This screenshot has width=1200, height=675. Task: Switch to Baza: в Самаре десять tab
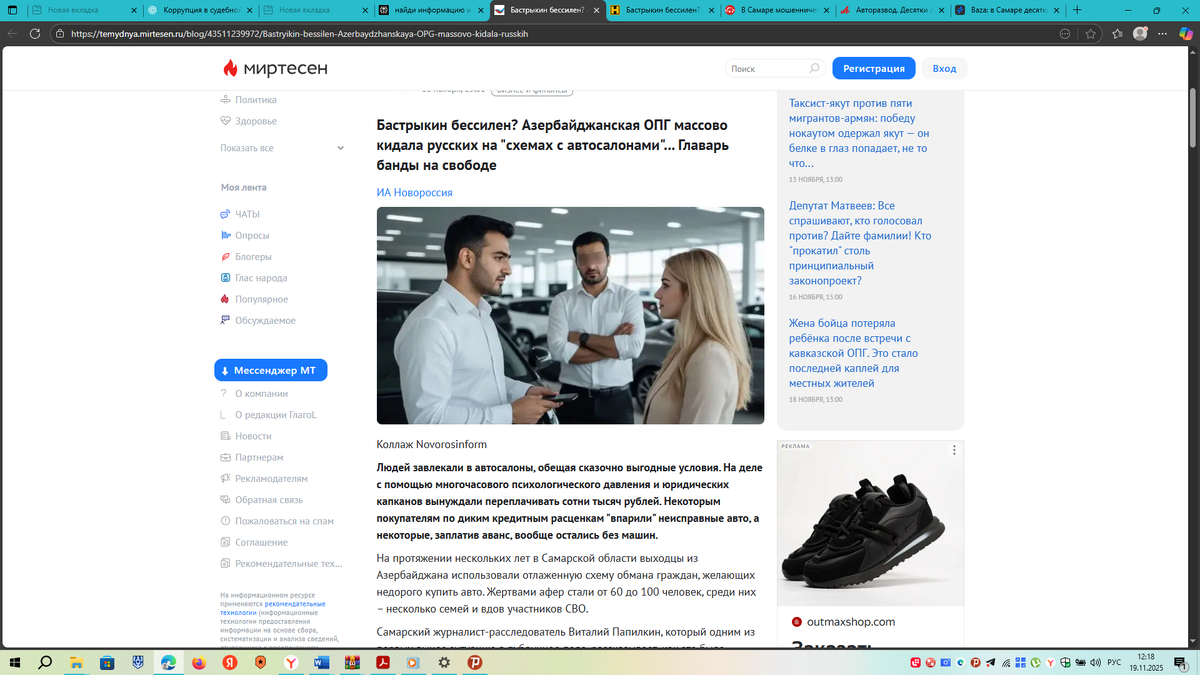(x=1010, y=10)
